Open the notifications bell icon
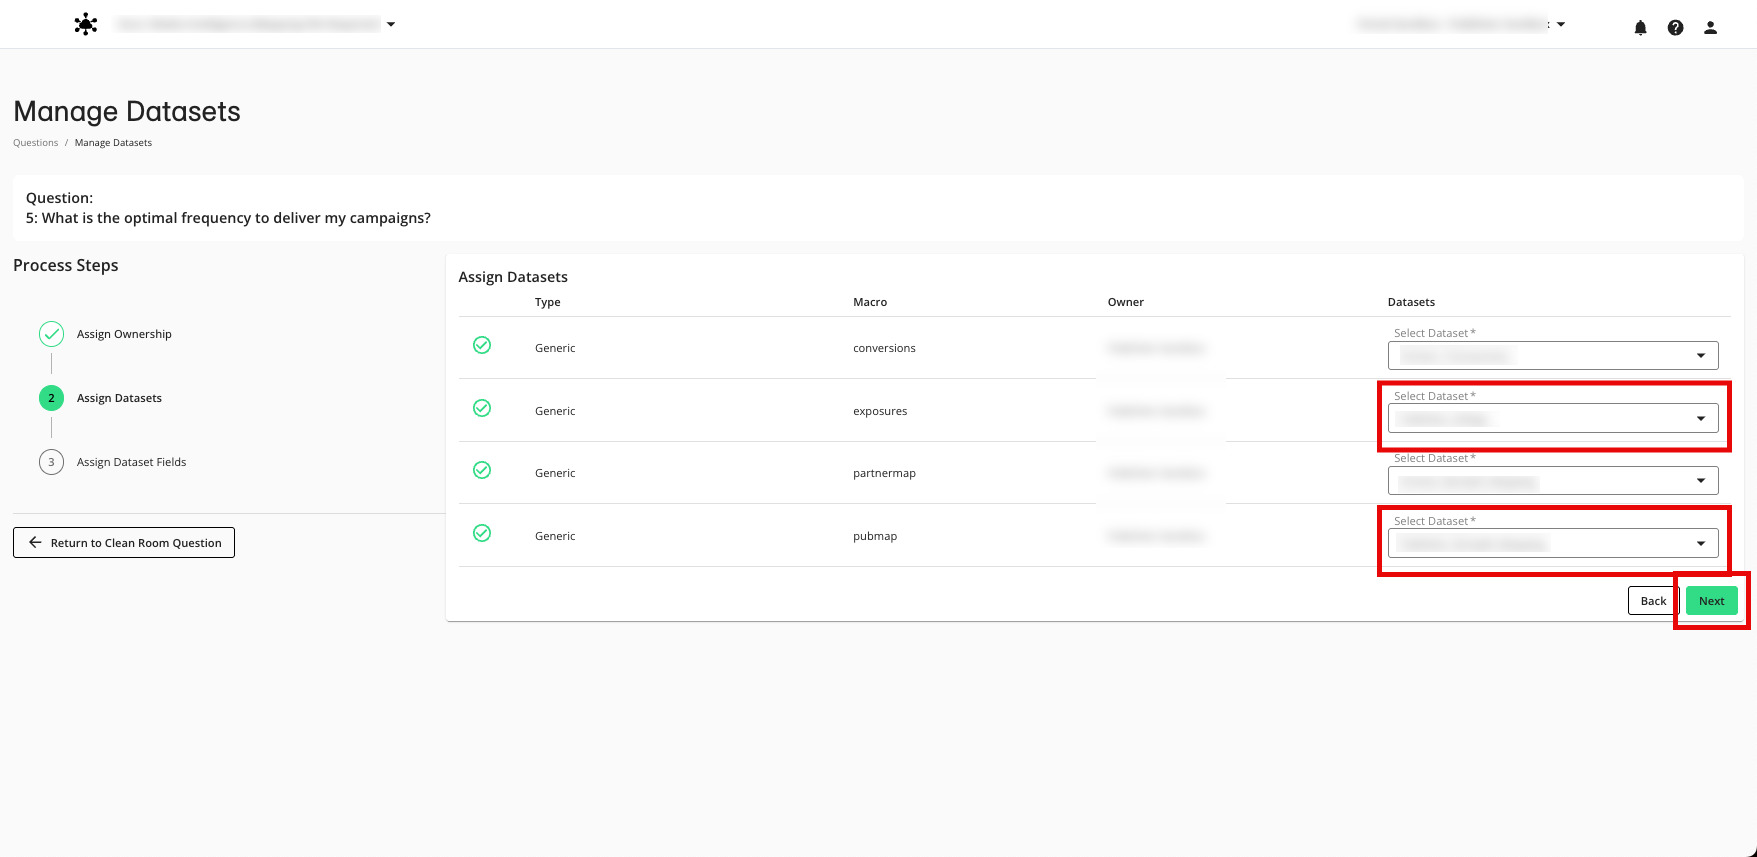The height and width of the screenshot is (857, 1757). [1640, 28]
